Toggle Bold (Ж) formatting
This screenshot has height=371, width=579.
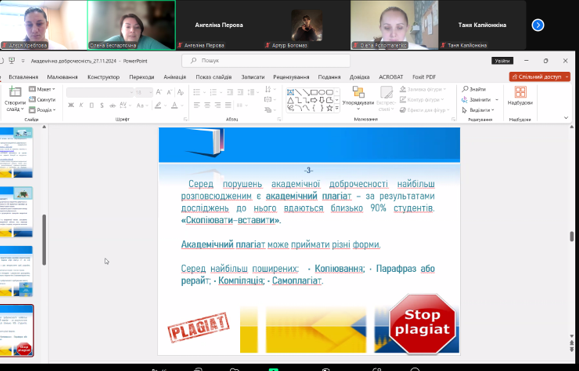(x=71, y=105)
